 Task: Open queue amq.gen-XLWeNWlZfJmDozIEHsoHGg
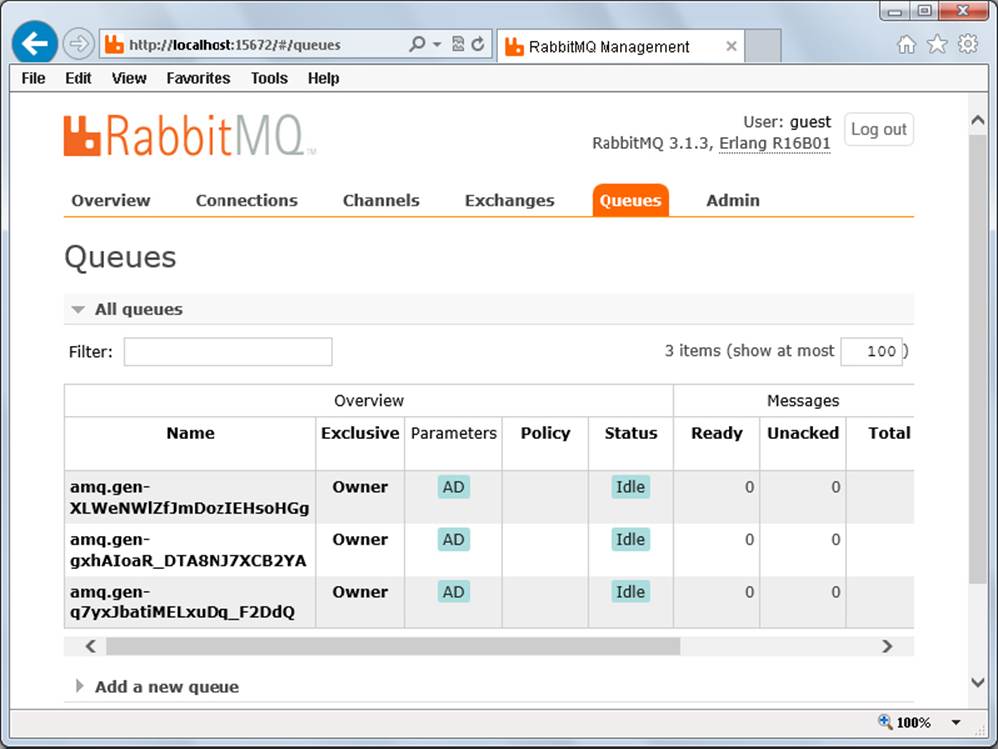[x=190, y=498]
